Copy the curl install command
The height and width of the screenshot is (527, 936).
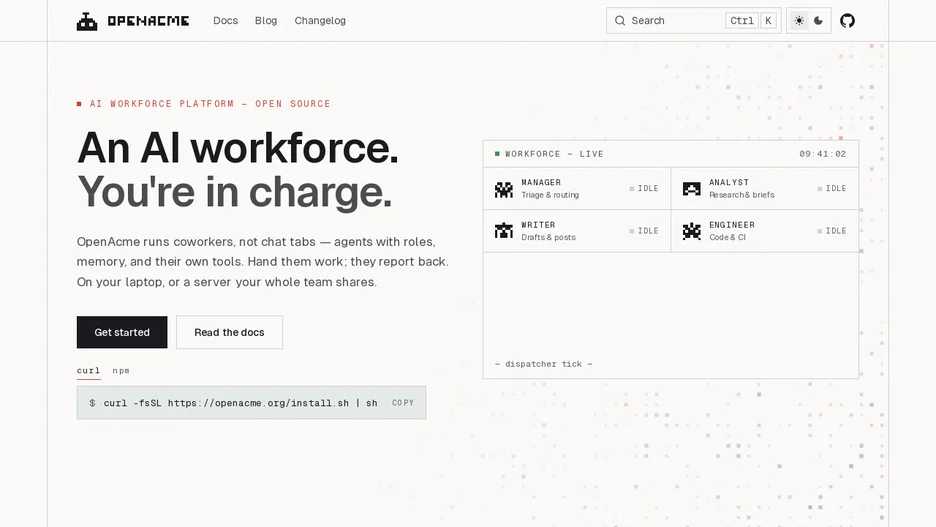click(x=403, y=403)
